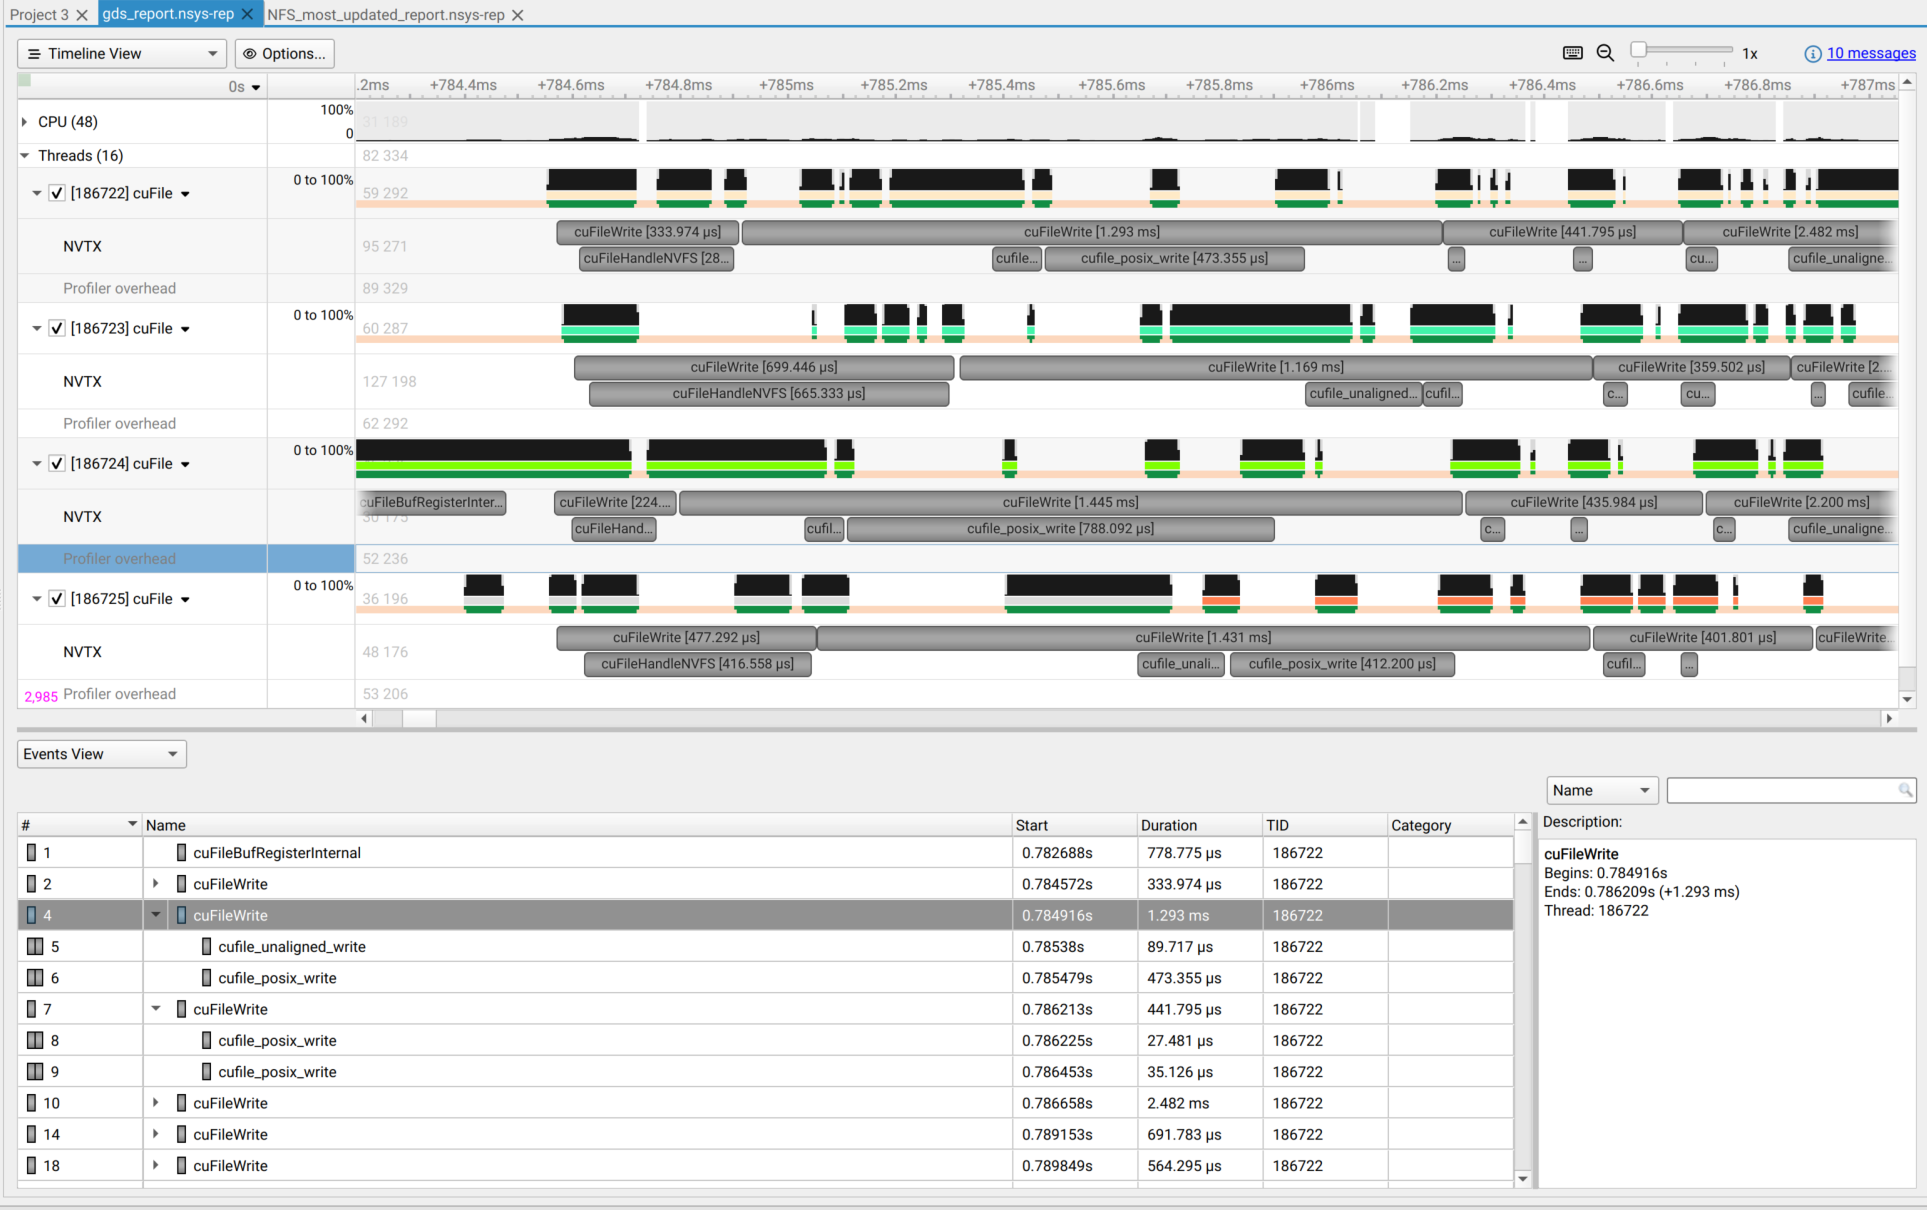1927x1210 pixels.
Task: Expand the CPU (48) row
Action: [x=22, y=121]
